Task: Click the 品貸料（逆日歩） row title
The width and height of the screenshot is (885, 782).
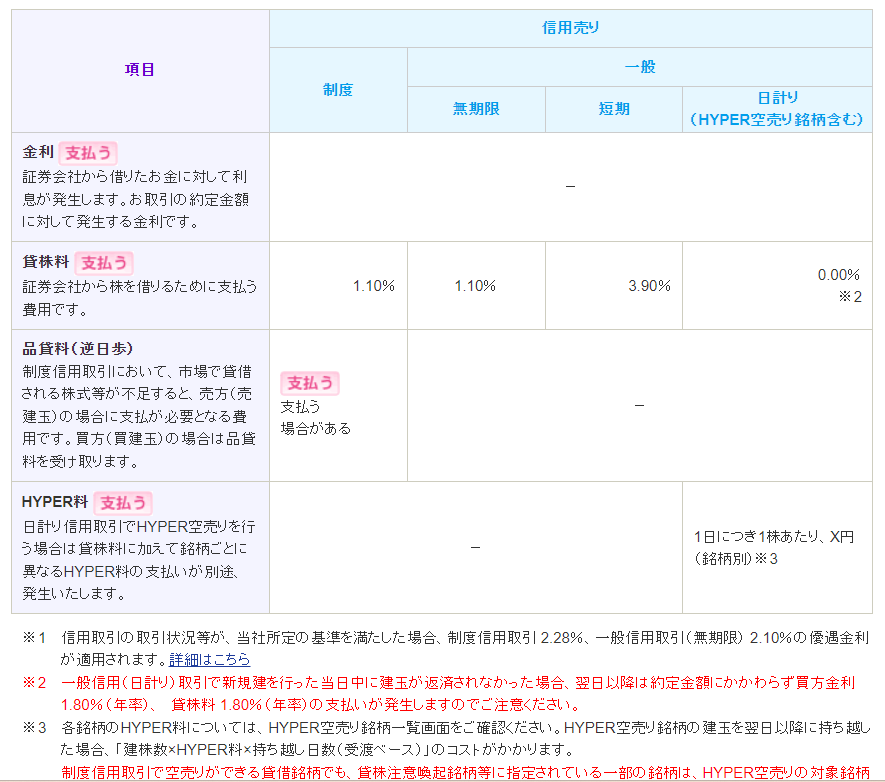Action: point(77,349)
